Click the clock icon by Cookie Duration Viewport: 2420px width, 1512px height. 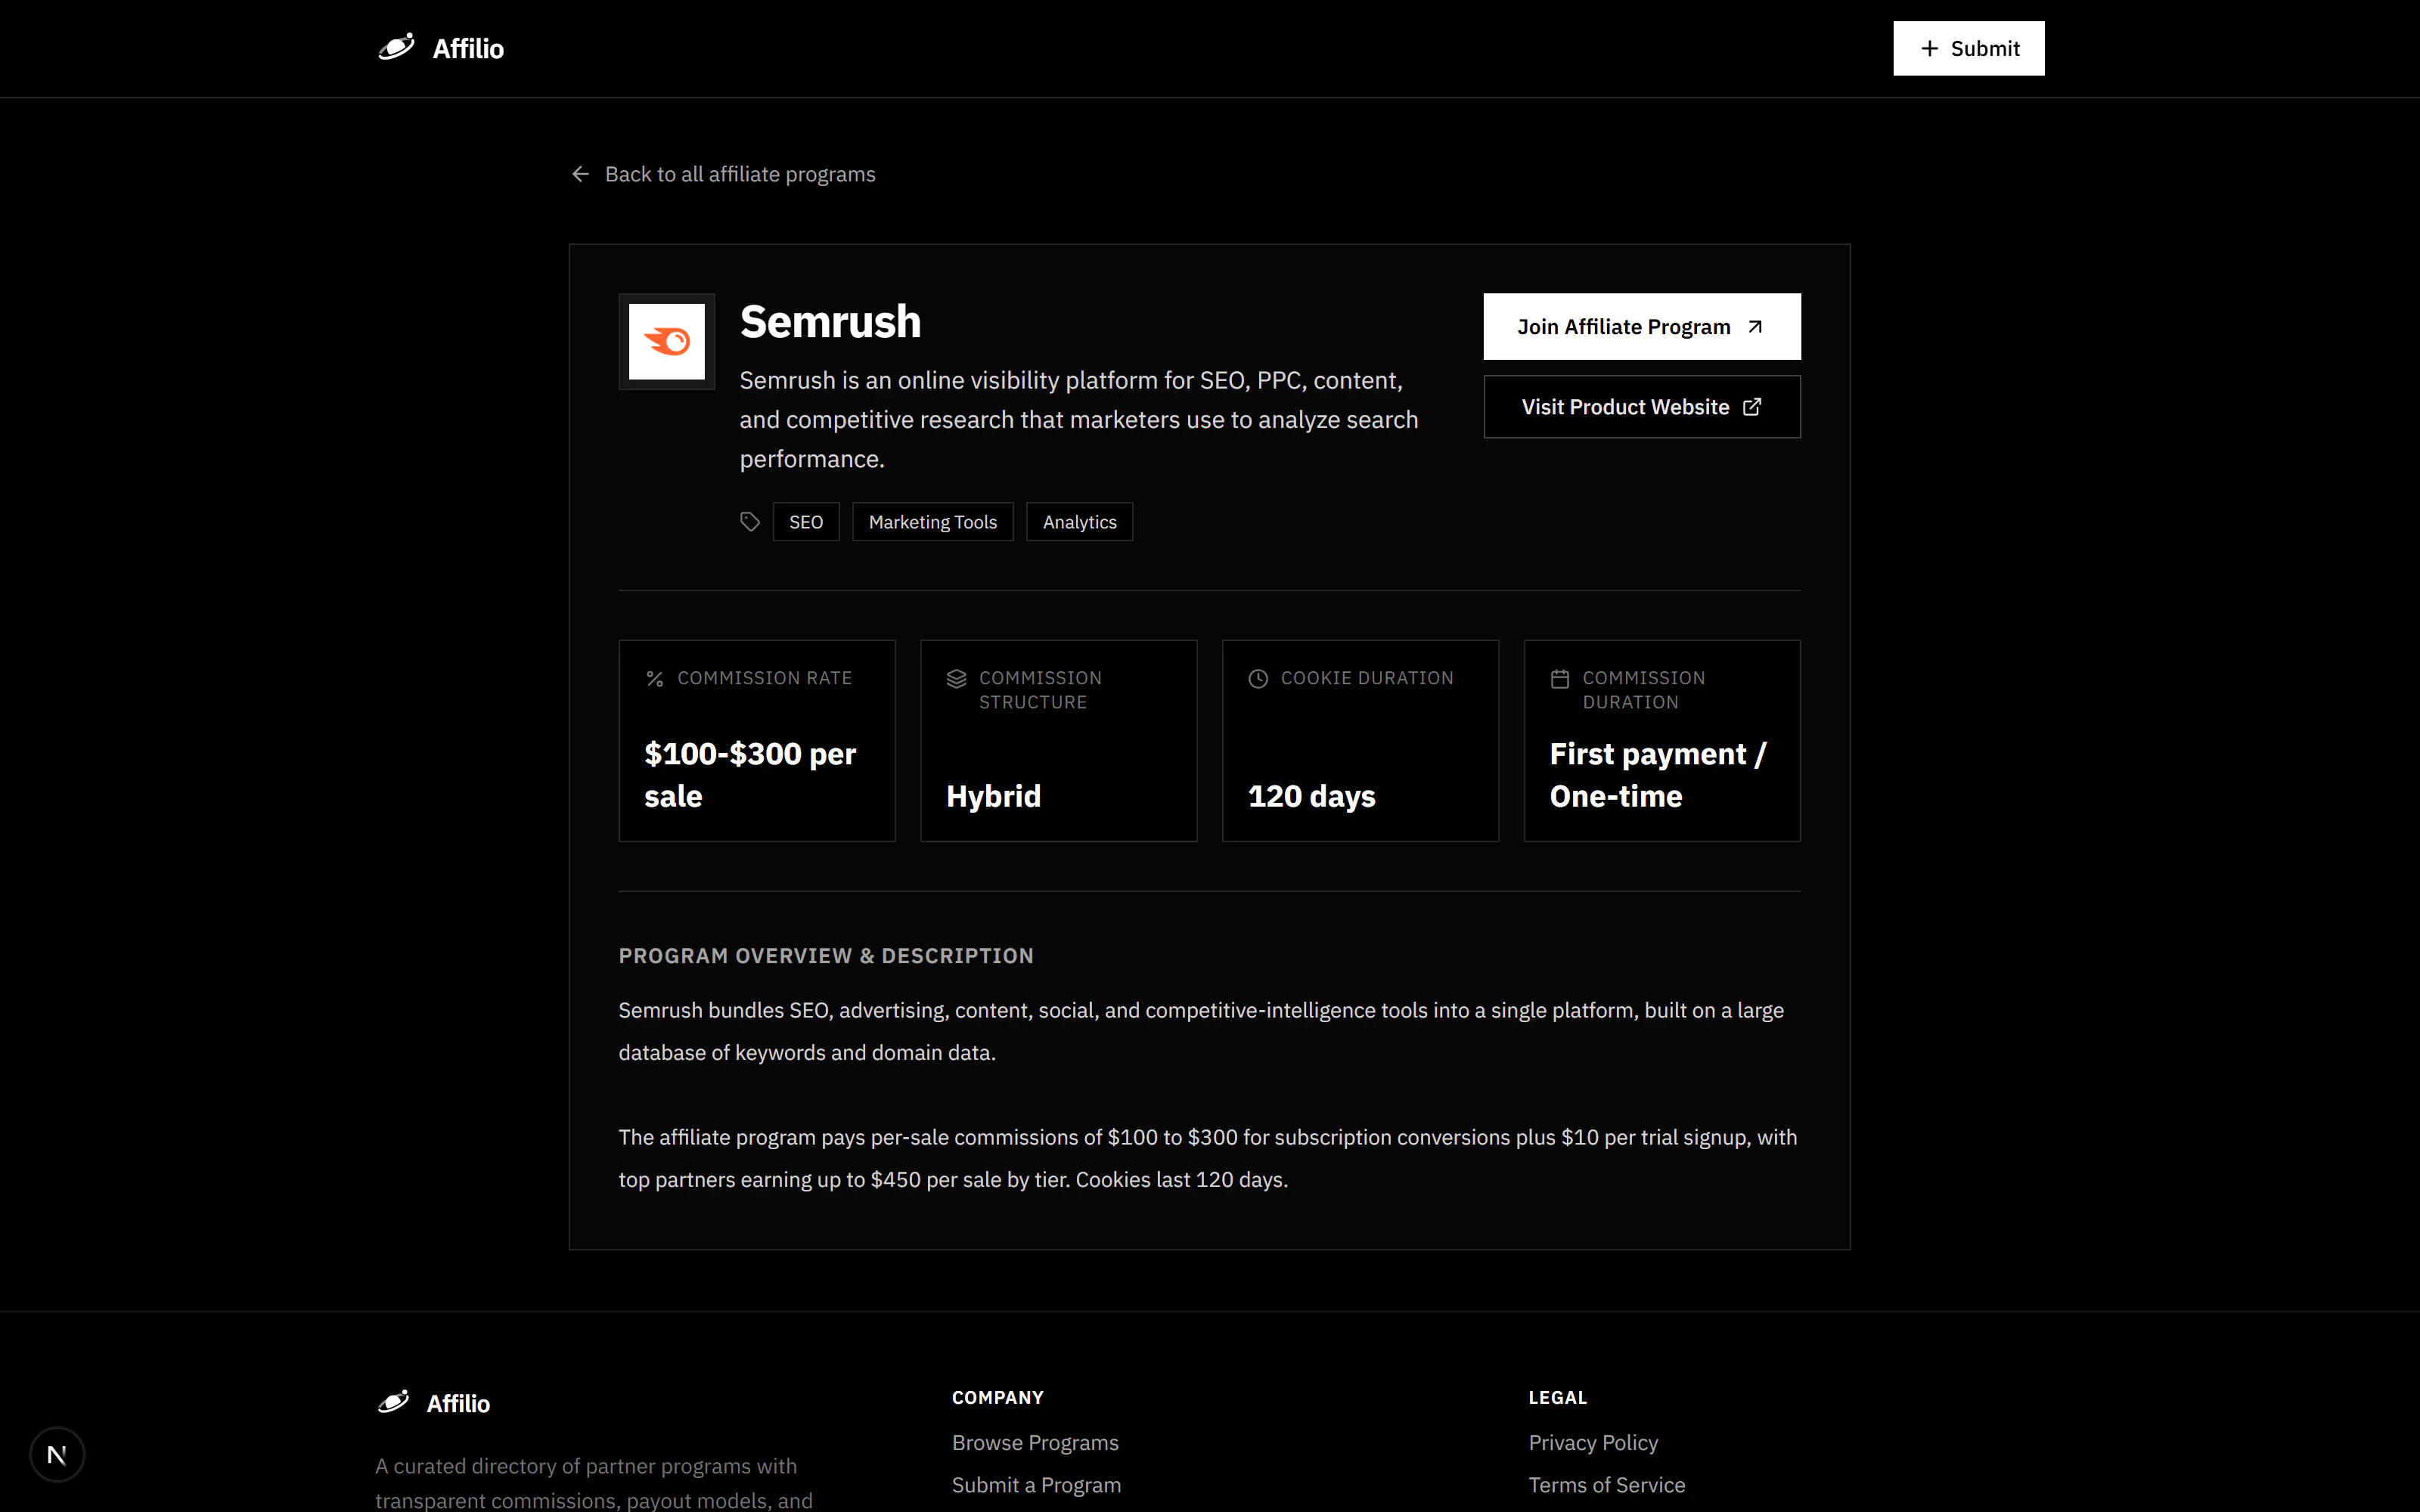[x=1259, y=679]
